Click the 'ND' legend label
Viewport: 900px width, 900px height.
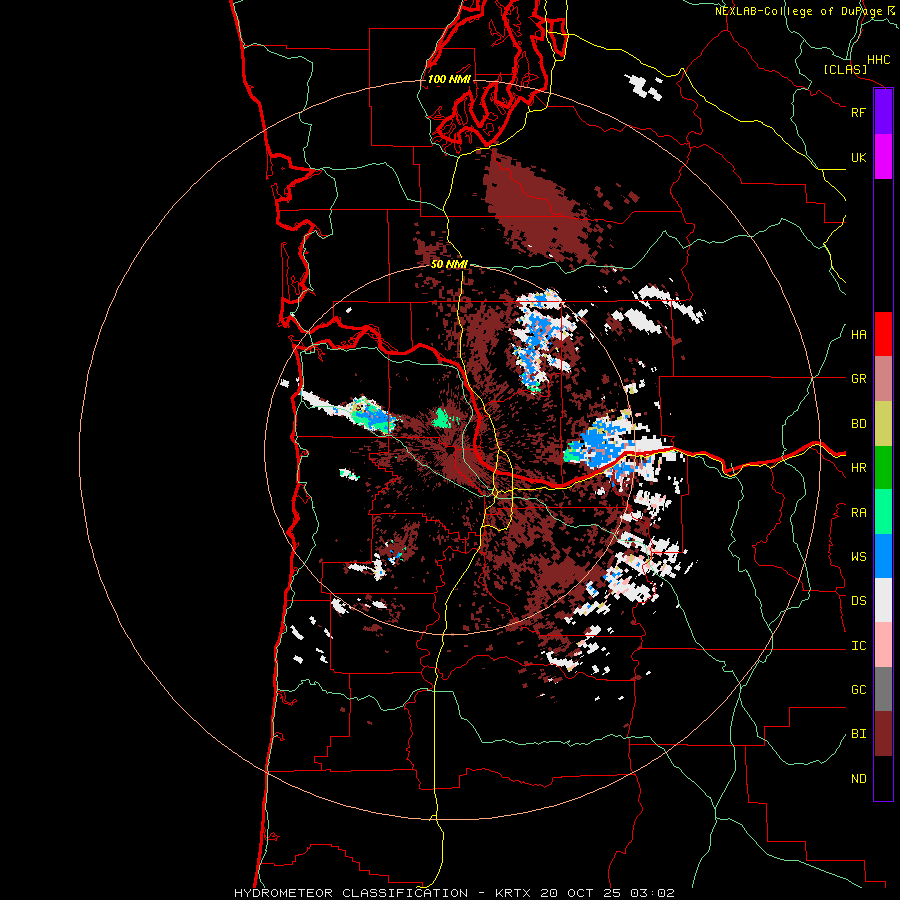858,779
